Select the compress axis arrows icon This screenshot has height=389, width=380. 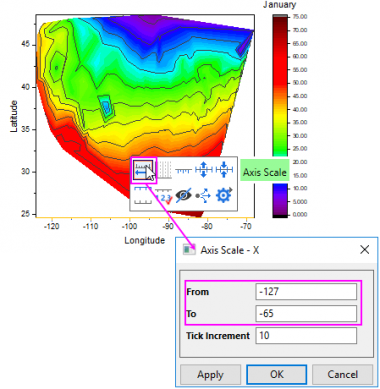coord(224,170)
